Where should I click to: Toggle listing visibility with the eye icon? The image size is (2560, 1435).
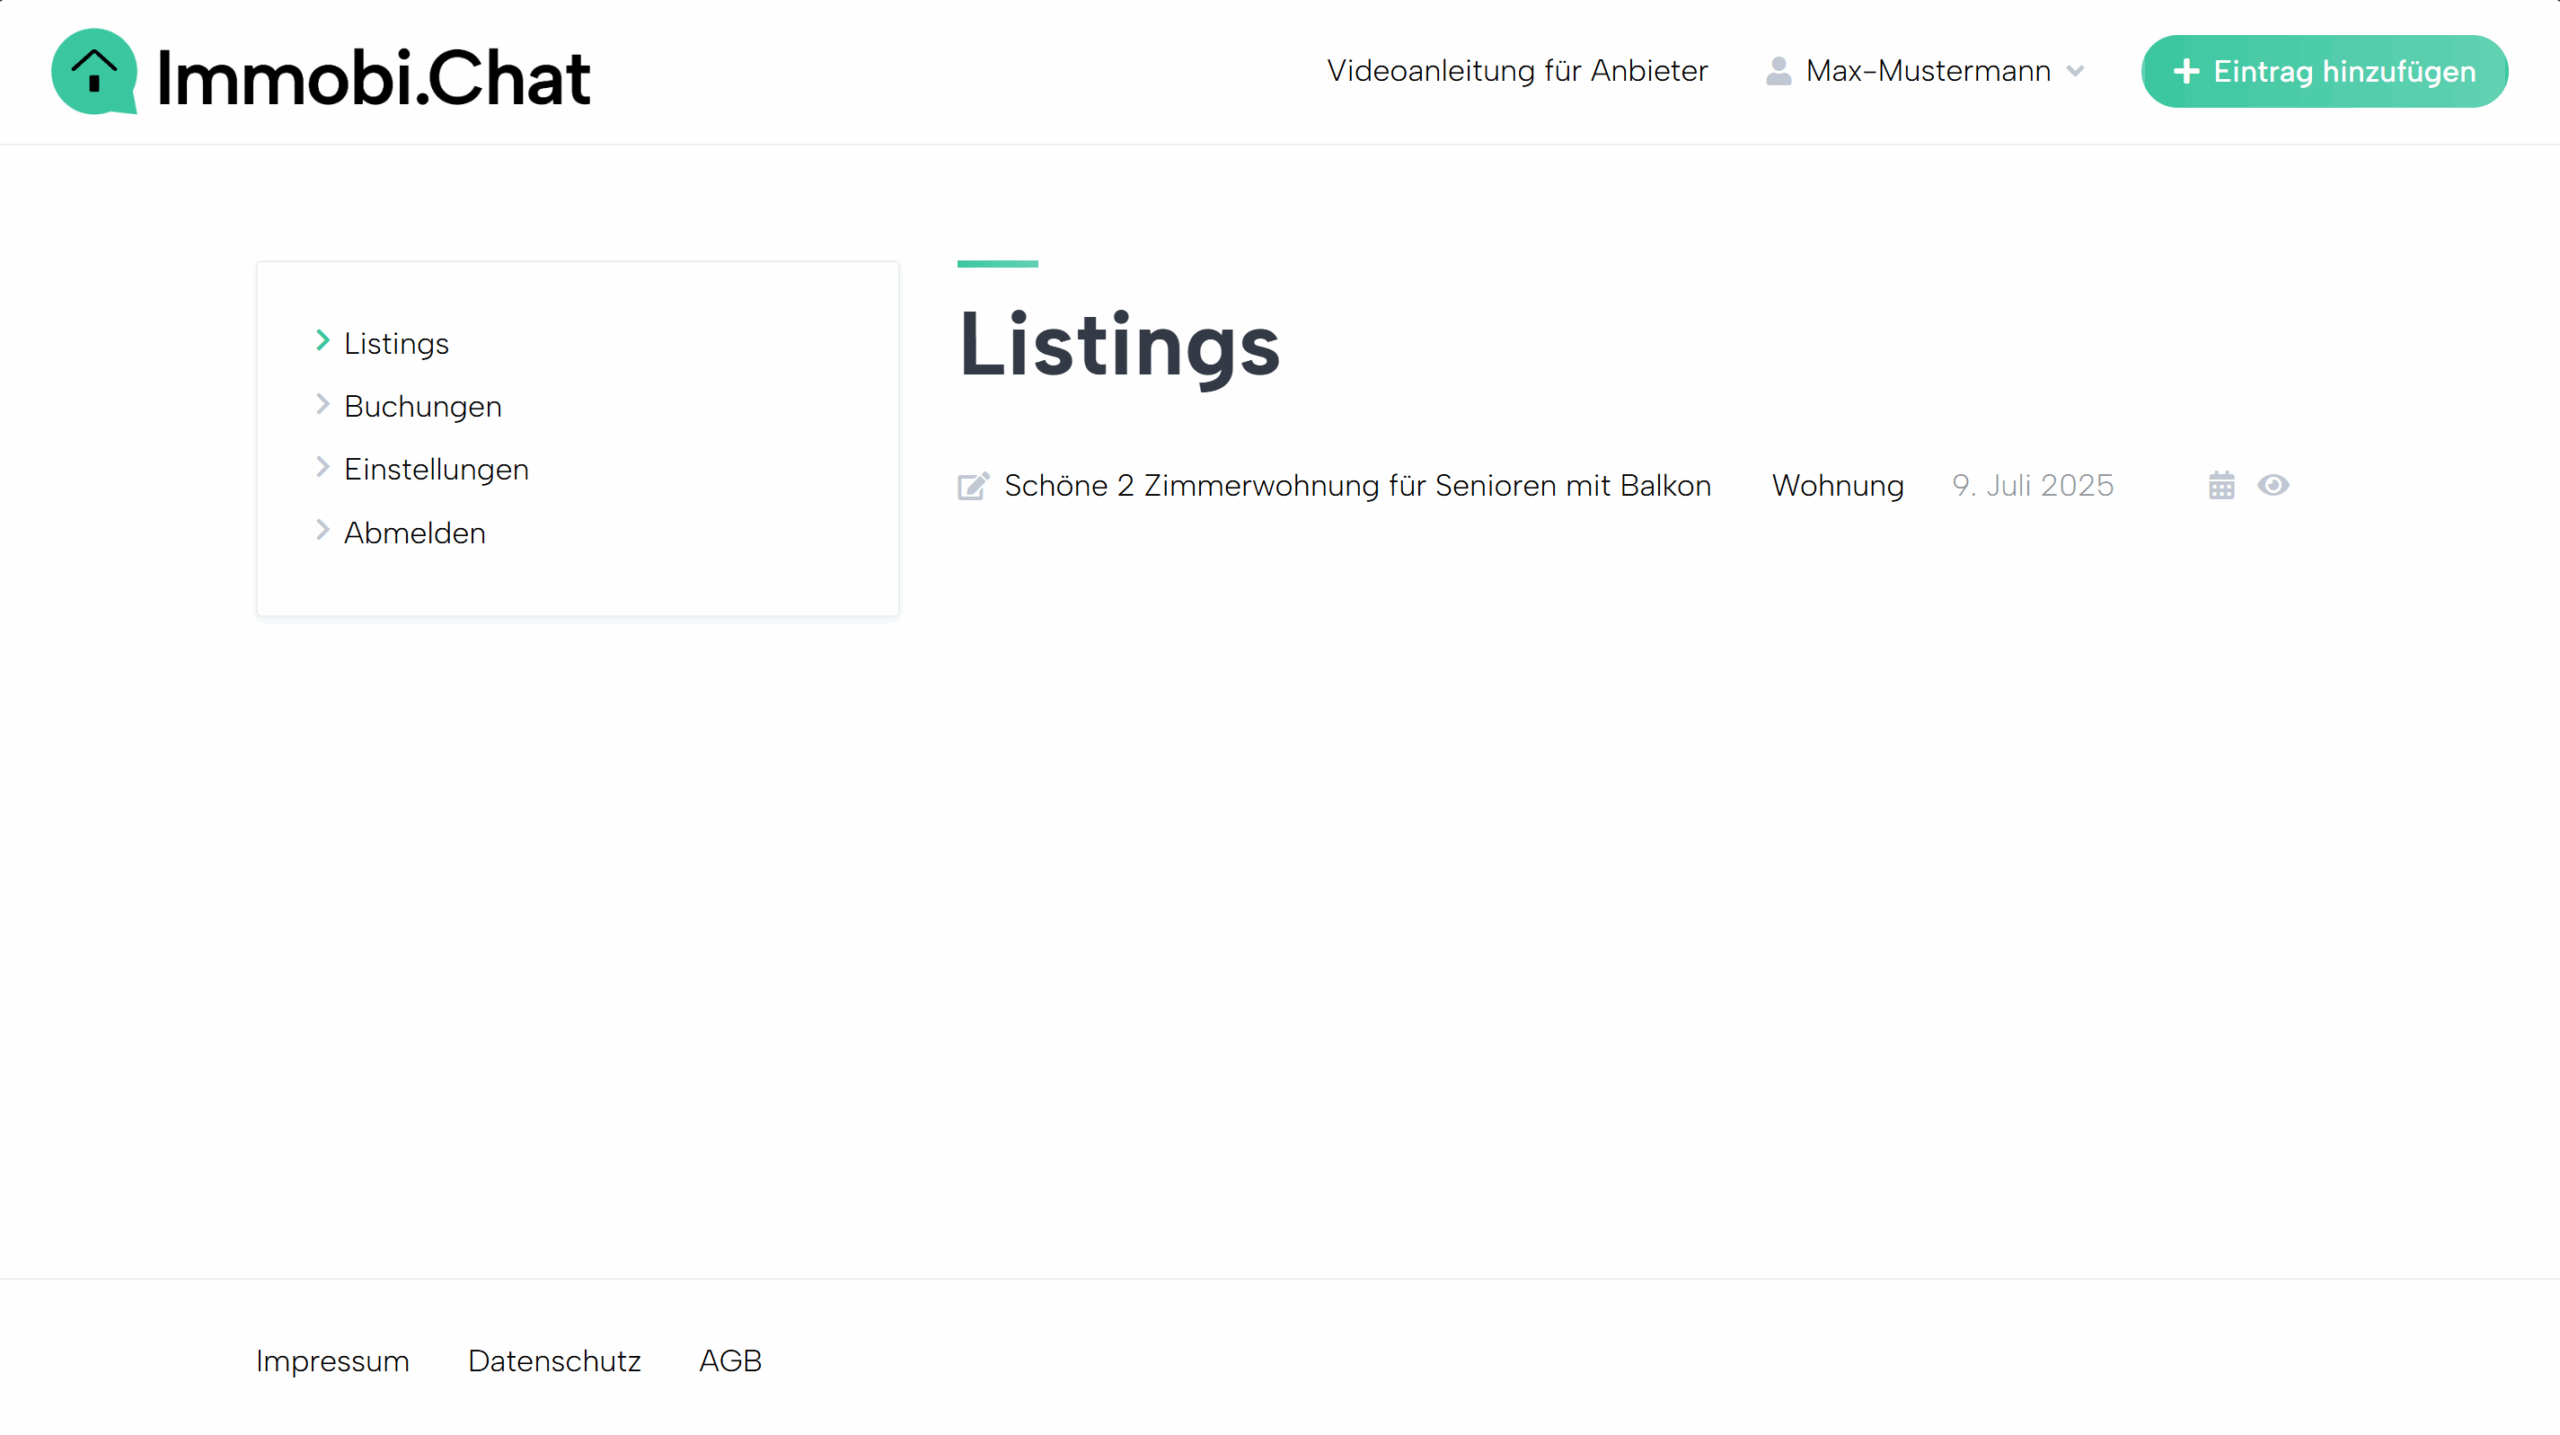(2273, 486)
